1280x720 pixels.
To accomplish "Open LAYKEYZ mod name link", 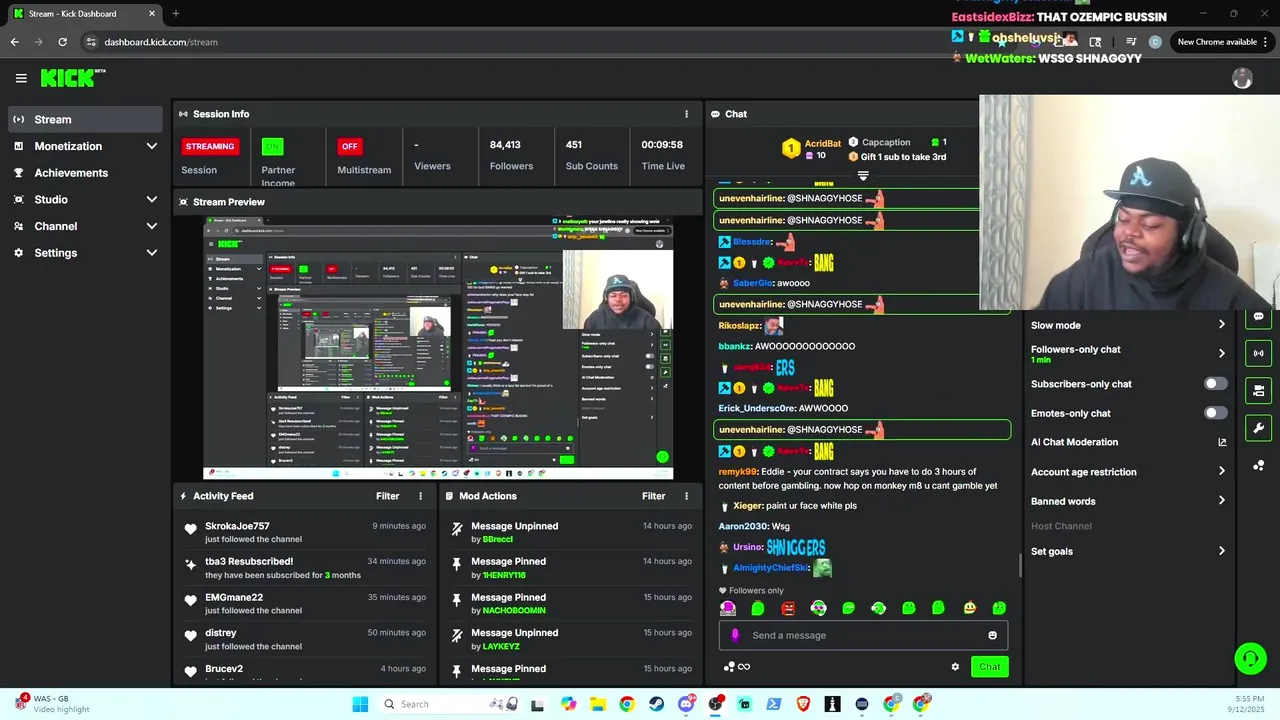I will click(501, 646).
